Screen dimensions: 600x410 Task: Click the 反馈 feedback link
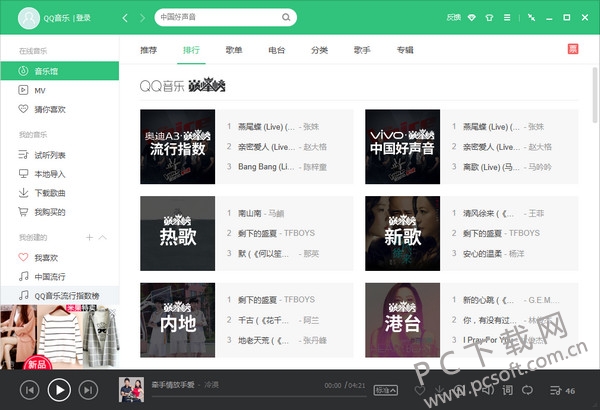pos(454,17)
